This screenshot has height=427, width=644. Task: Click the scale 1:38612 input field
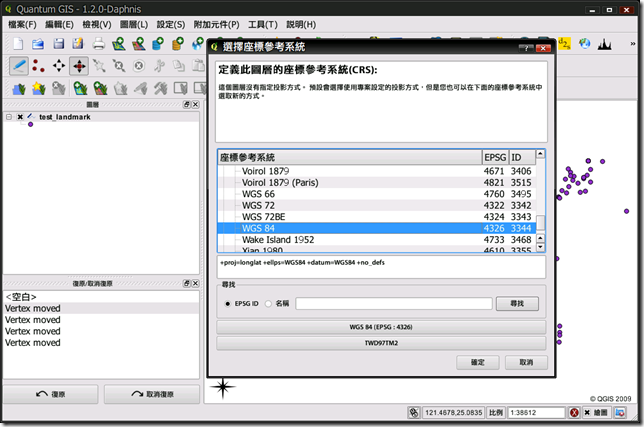[536, 413]
